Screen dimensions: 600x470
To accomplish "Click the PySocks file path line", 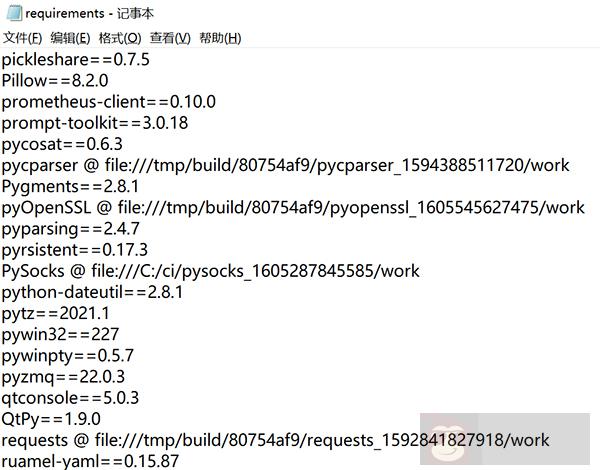I will pos(210,271).
